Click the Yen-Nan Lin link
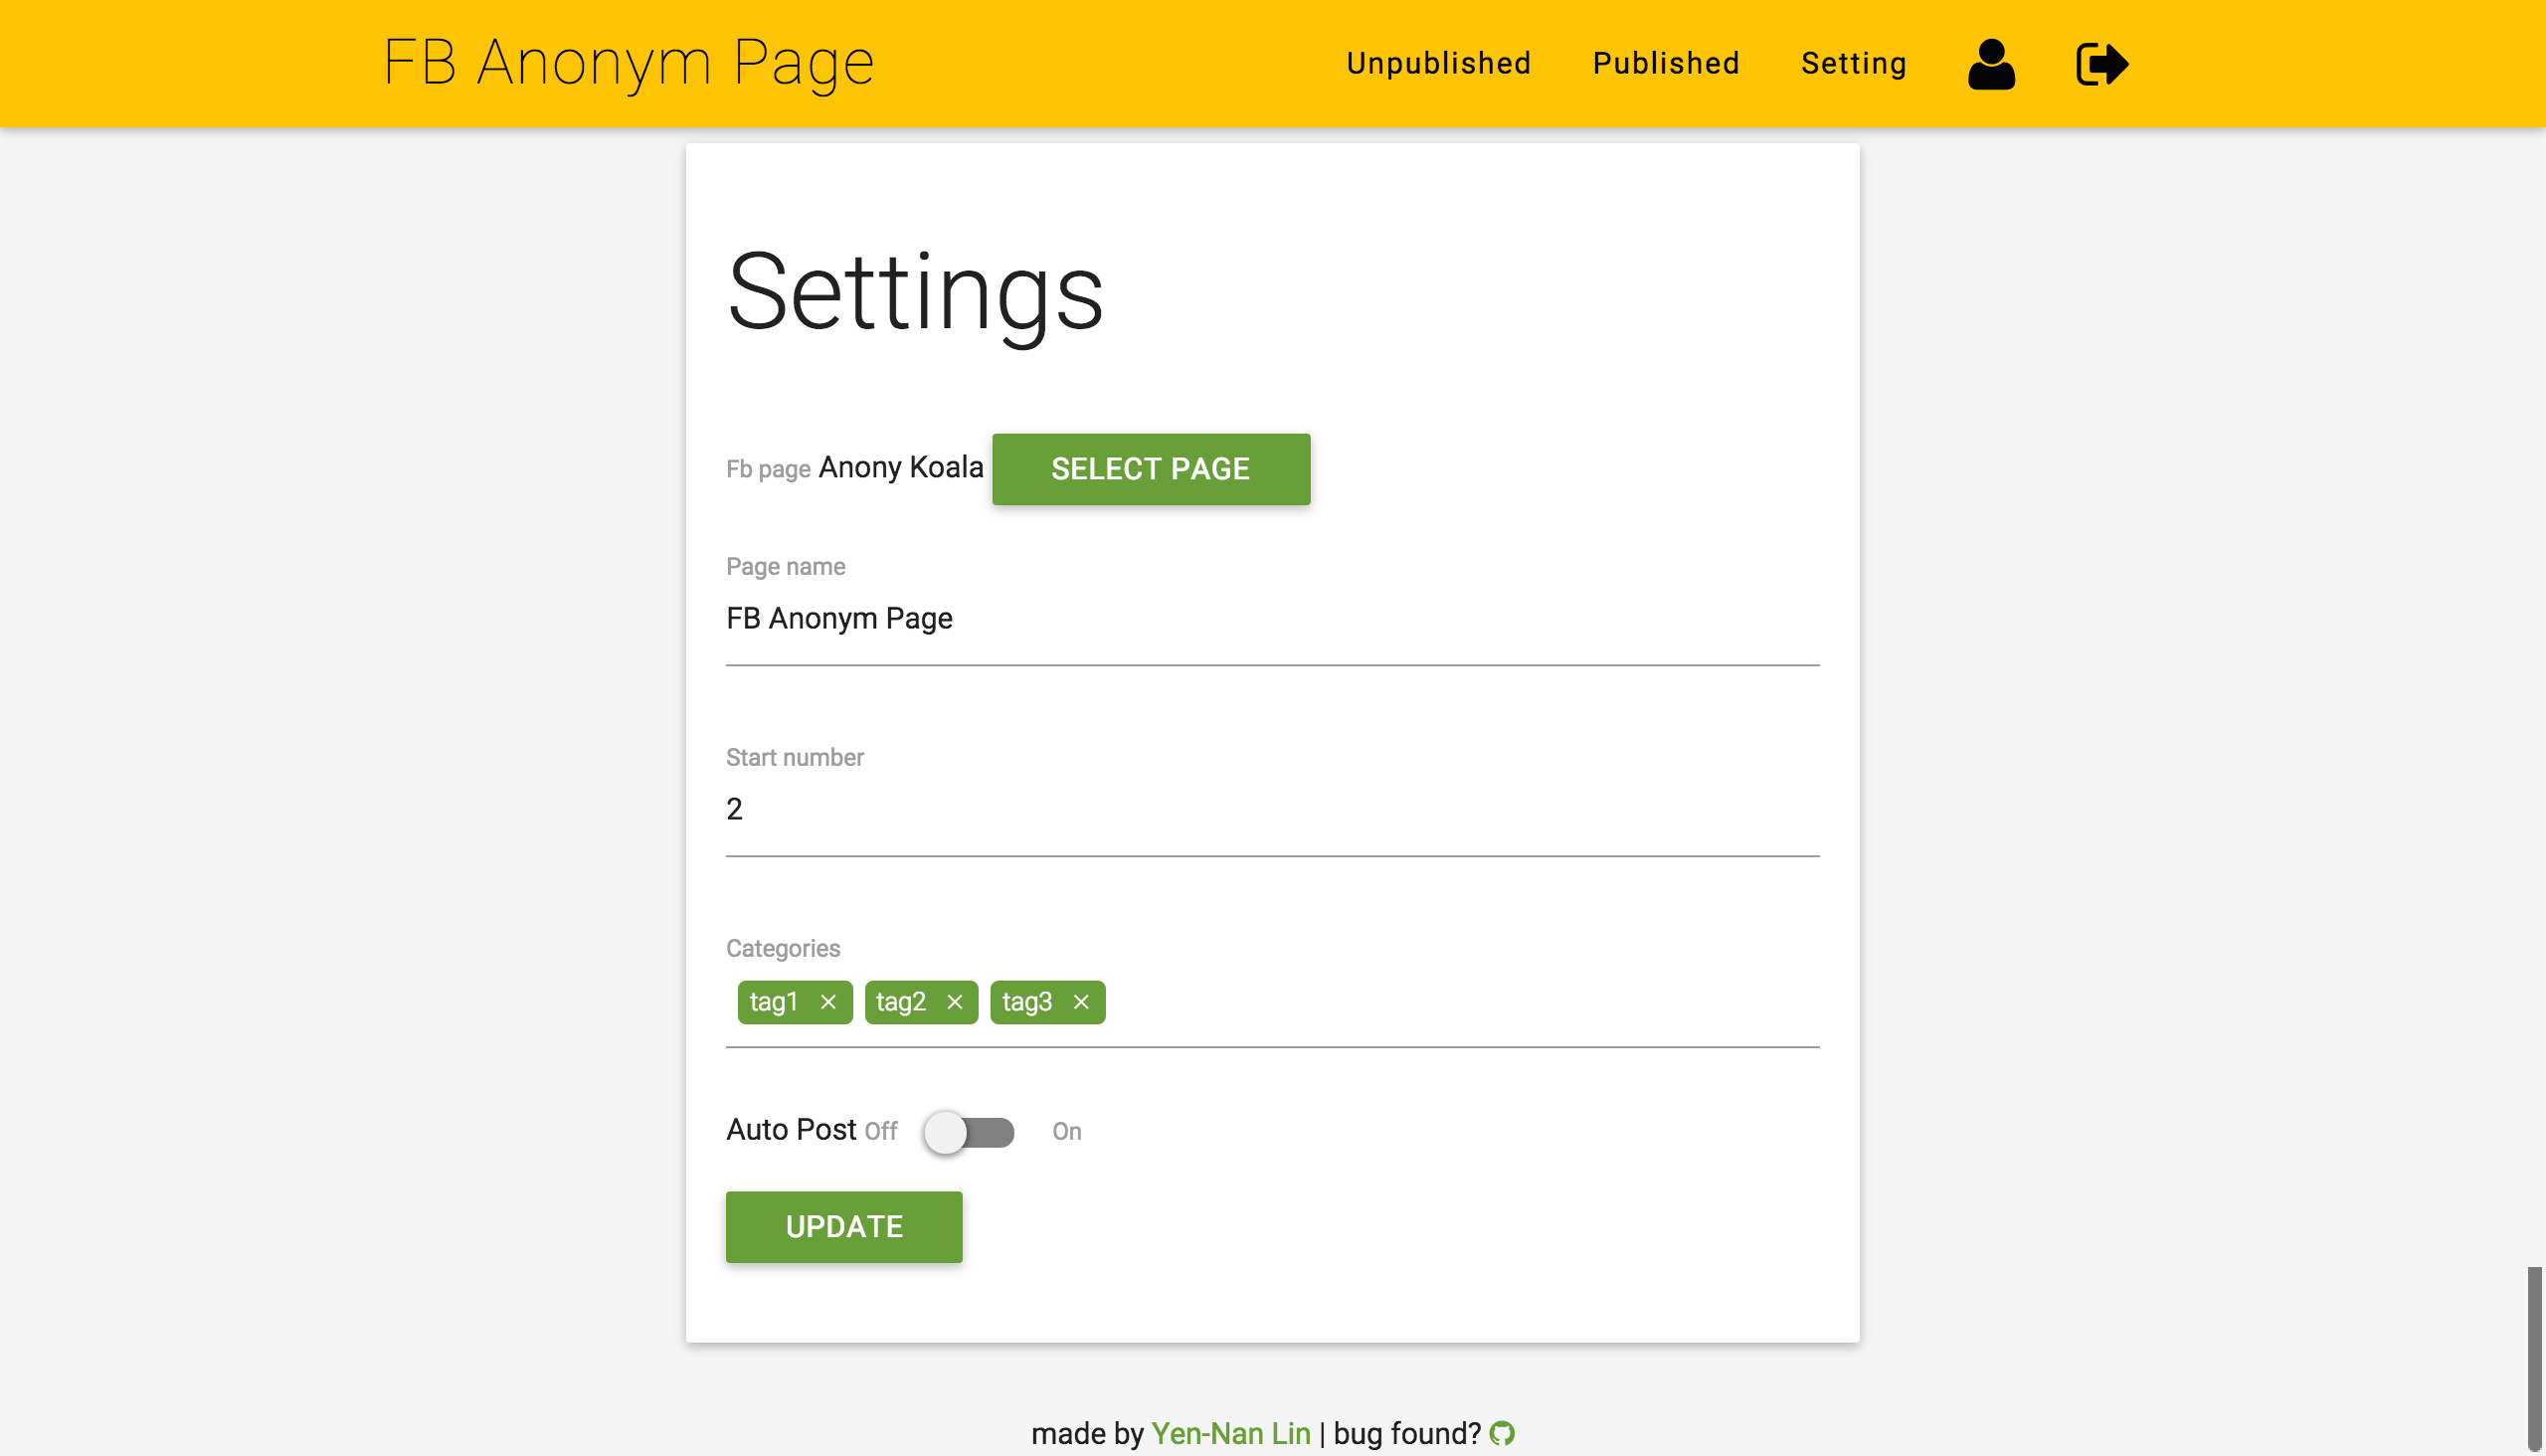 pyautogui.click(x=1229, y=1433)
